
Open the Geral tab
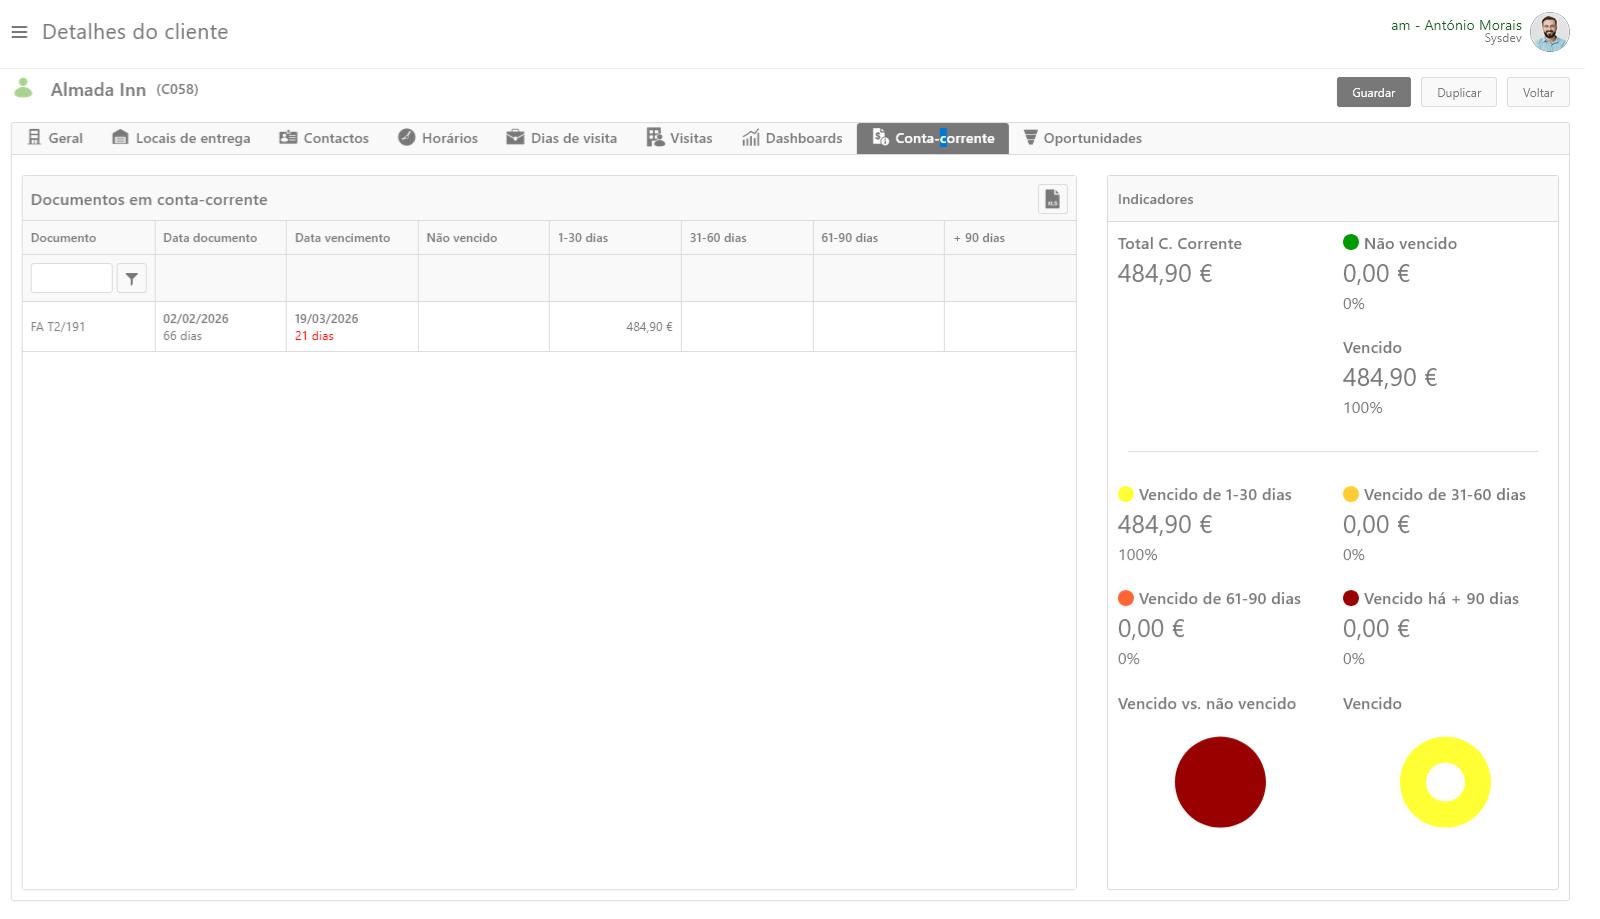(55, 138)
